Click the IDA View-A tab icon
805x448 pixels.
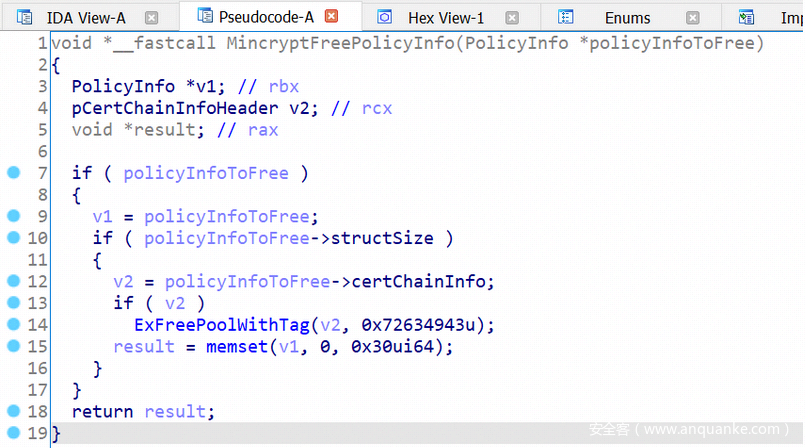pyautogui.click(x=24, y=18)
